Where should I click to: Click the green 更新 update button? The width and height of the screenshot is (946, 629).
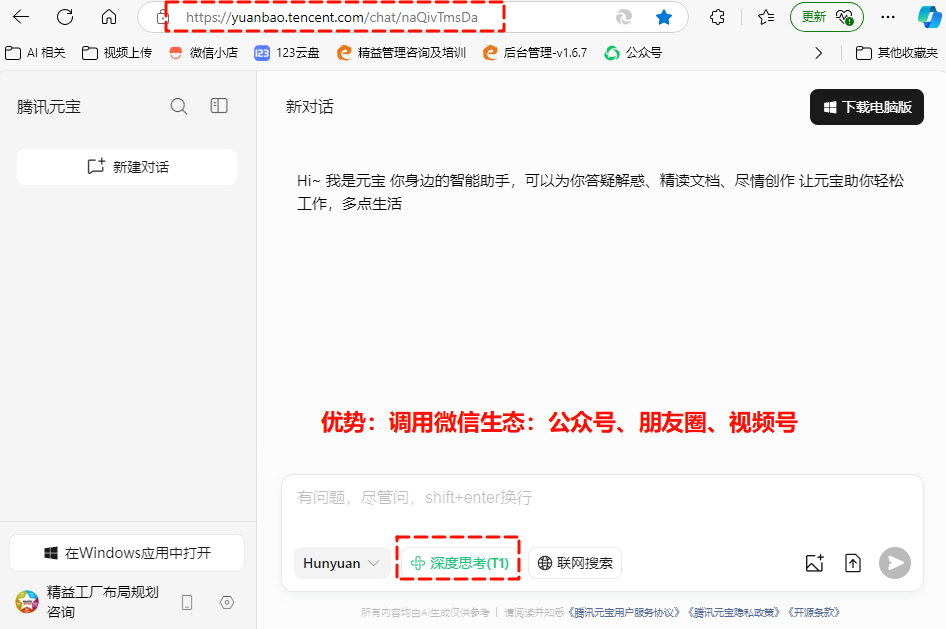click(x=827, y=17)
